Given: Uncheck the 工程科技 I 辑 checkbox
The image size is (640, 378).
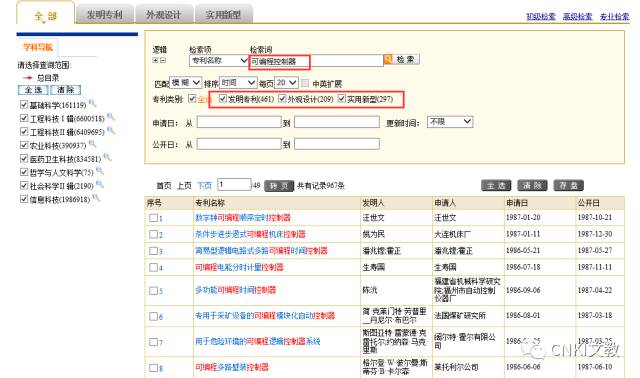Looking at the screenshot, I should 24,118.
